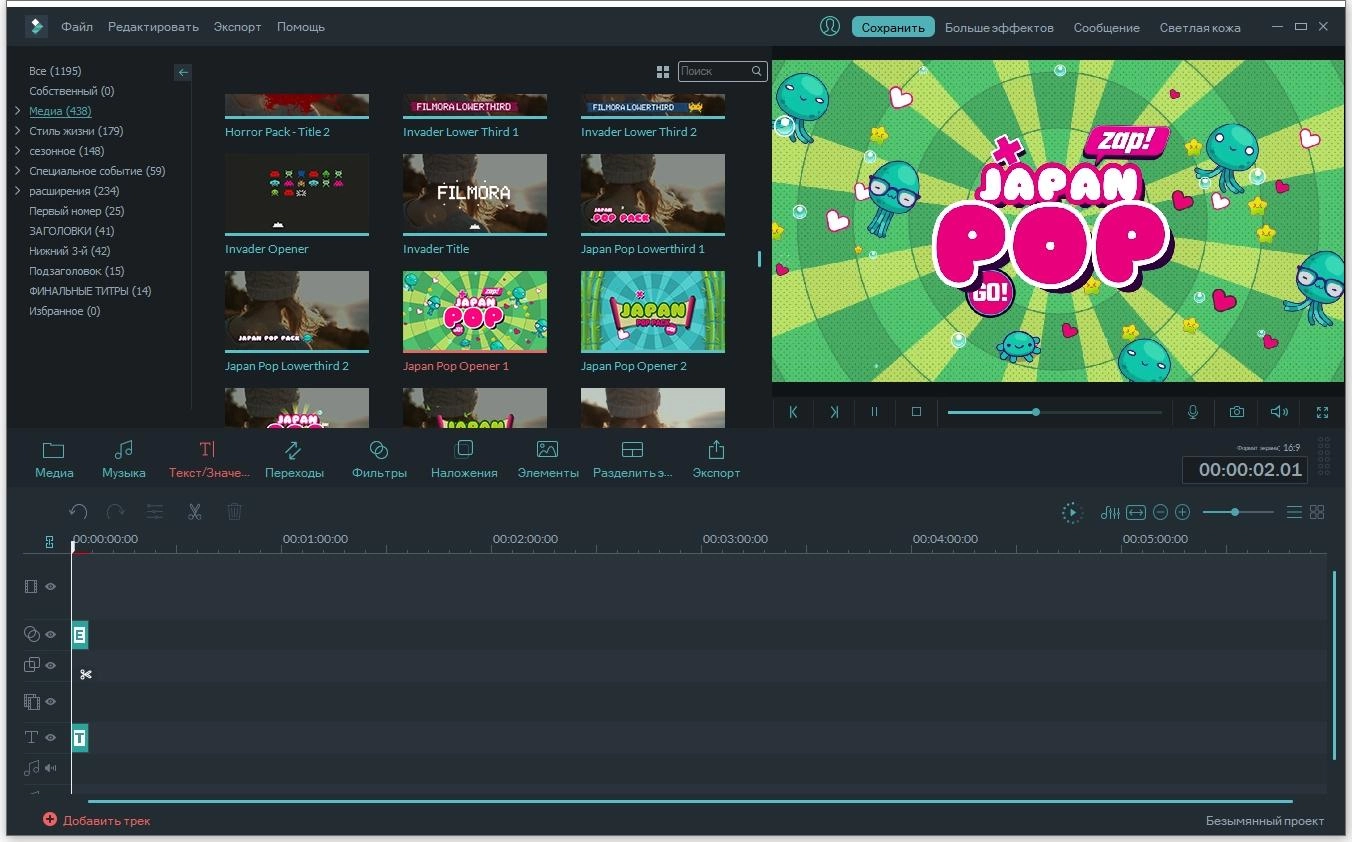Screen dimensions: 1352x842
Task: Select Japan Pop Opener 1 thumbnail
Action: 475,311
